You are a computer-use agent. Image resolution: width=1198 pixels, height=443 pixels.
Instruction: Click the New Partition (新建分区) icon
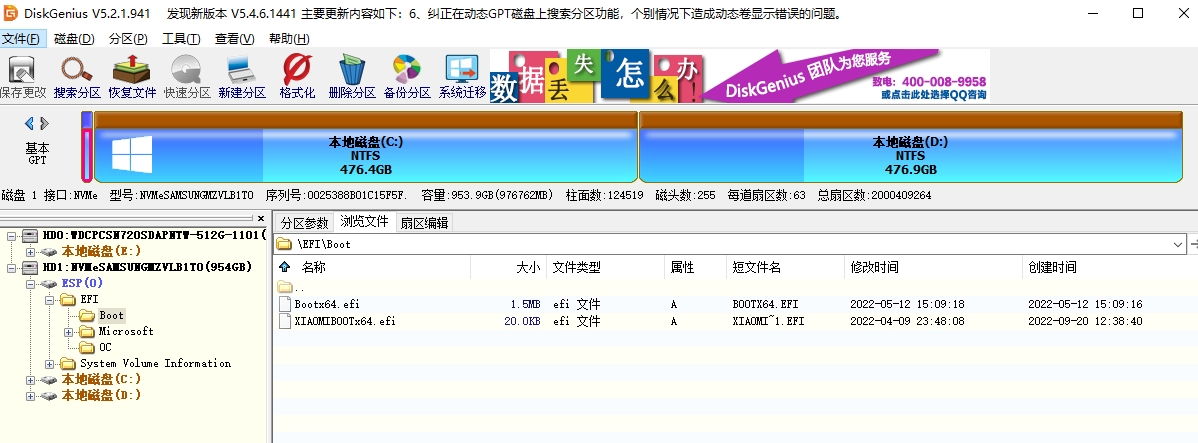coord(241,77)
